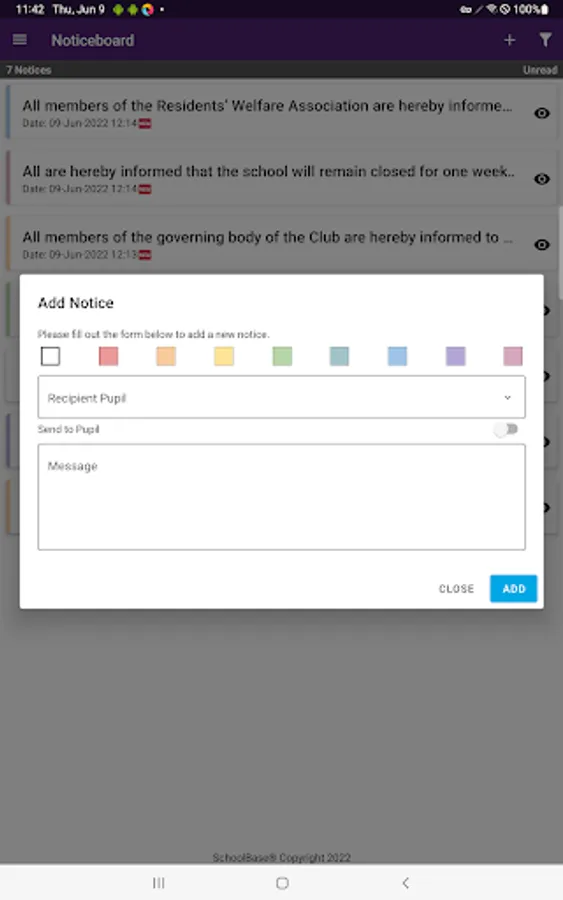Open the hamburger navigation menu
This screenshot has height=900, width=563.
tap(20, 40)
